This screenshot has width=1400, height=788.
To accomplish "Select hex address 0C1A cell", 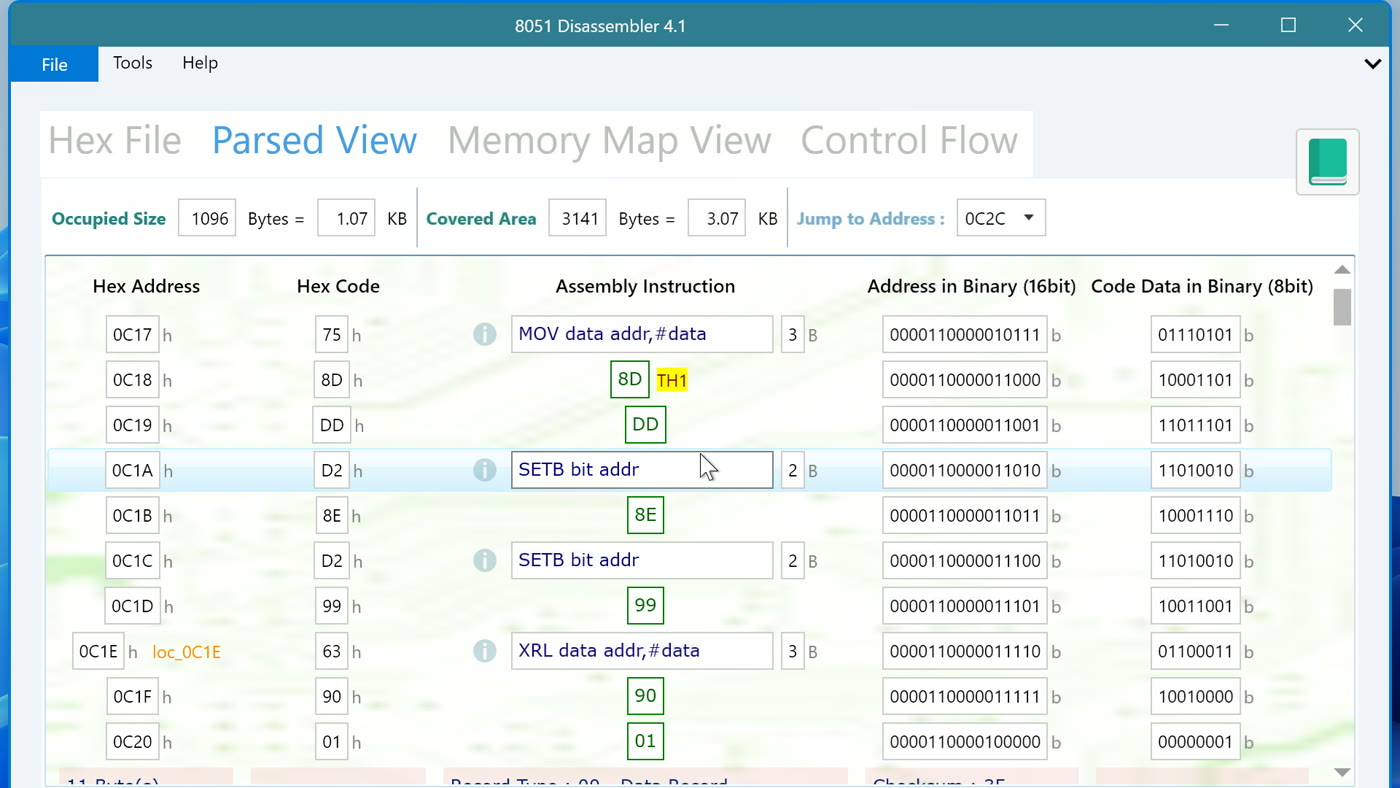I will pos(132,470).
